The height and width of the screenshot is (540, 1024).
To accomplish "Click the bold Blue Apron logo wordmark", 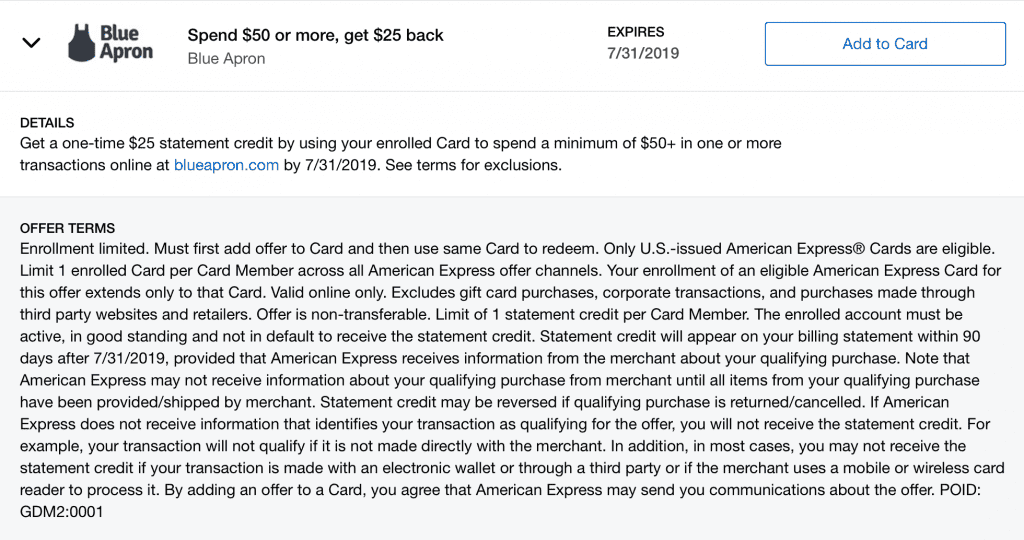I will coord(126,42).
